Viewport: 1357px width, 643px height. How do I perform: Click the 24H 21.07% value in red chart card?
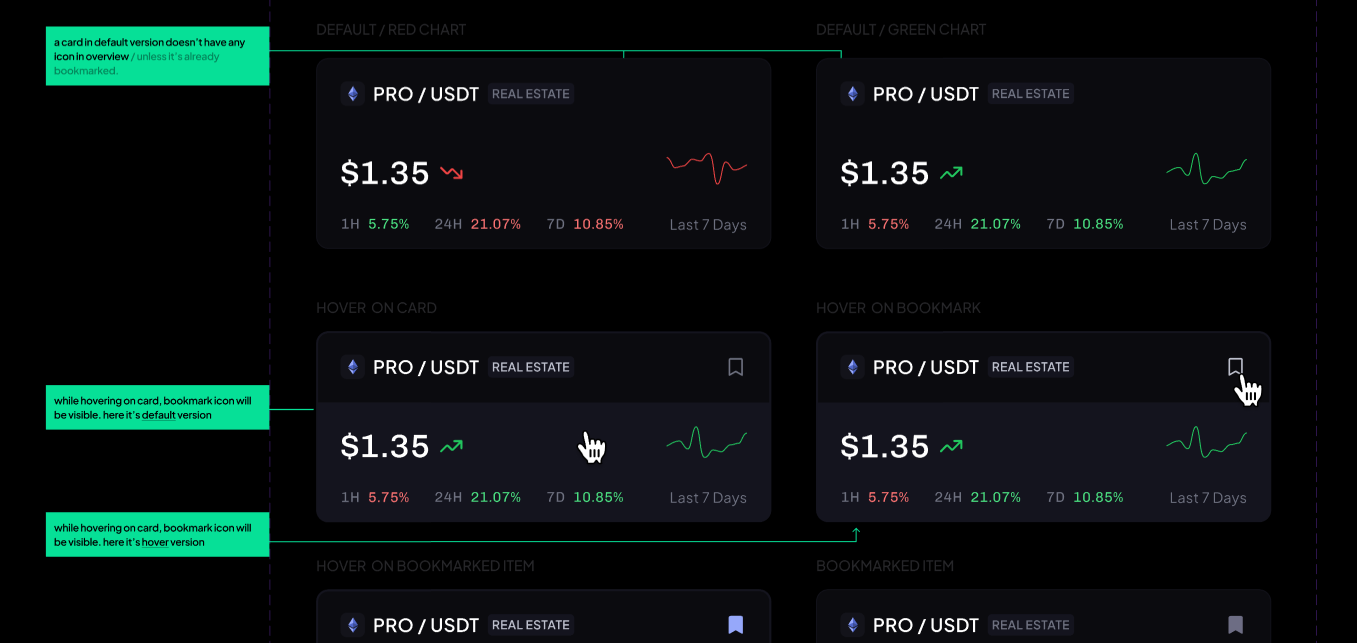coord(495,224)
